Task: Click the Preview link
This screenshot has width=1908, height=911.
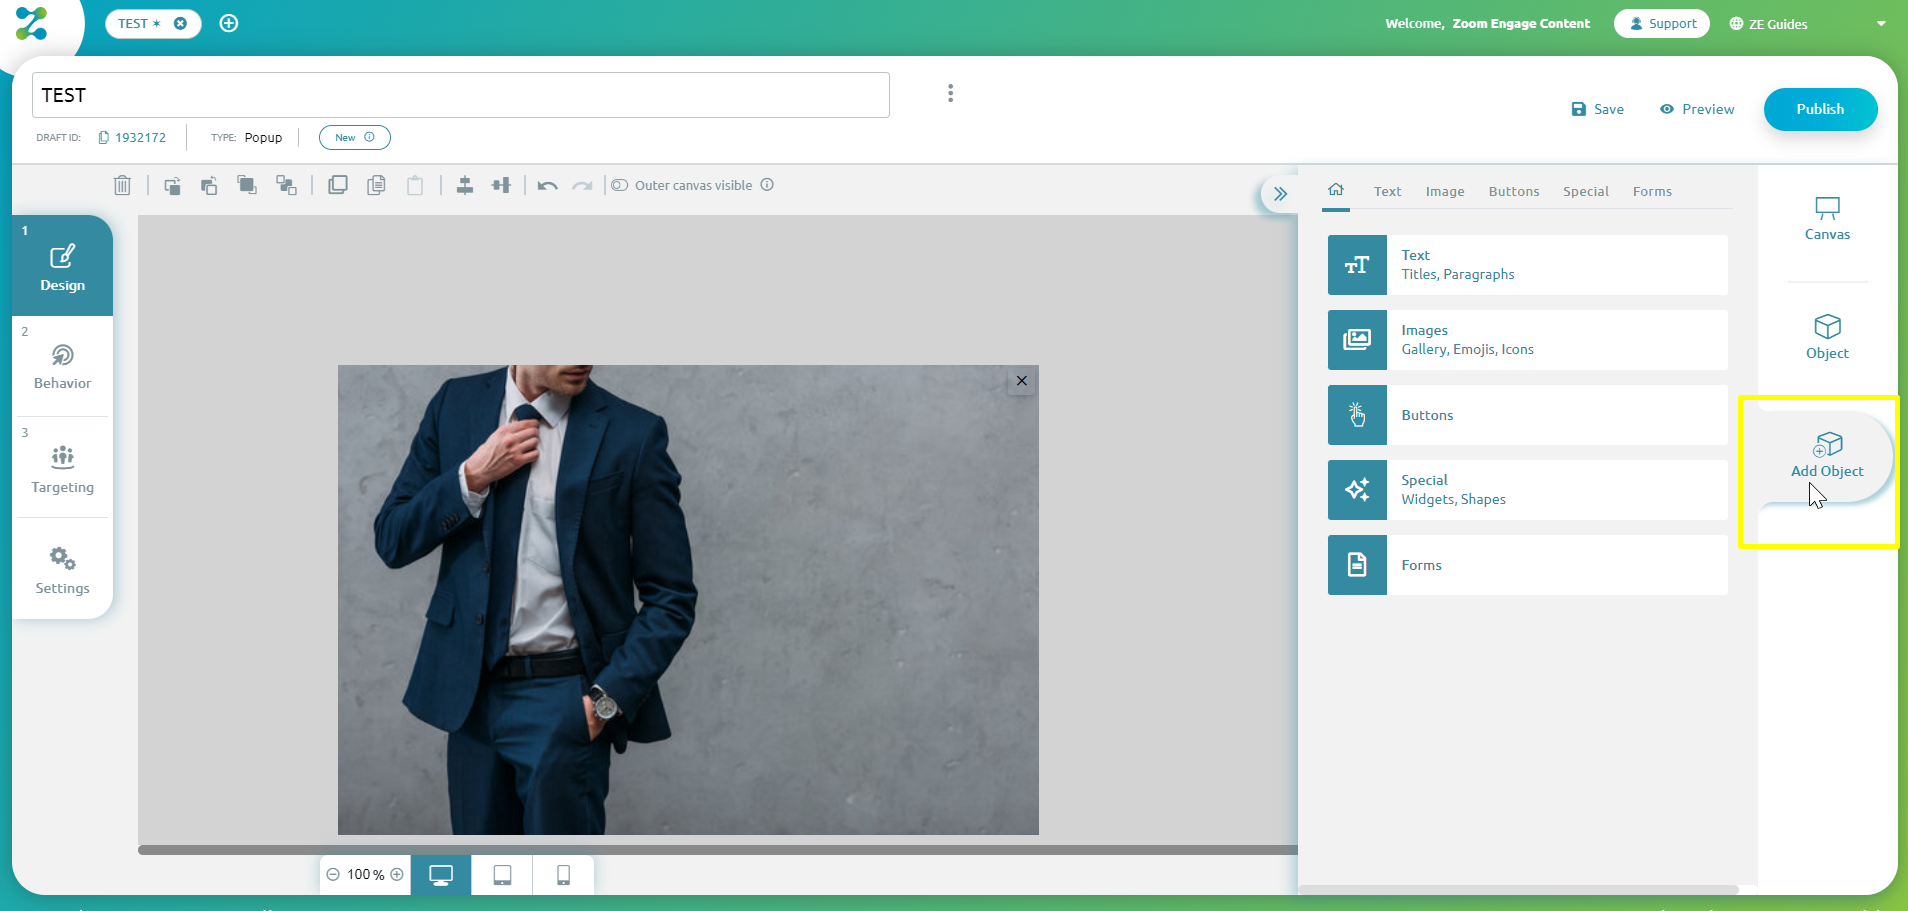Action: click(1696, 109)
